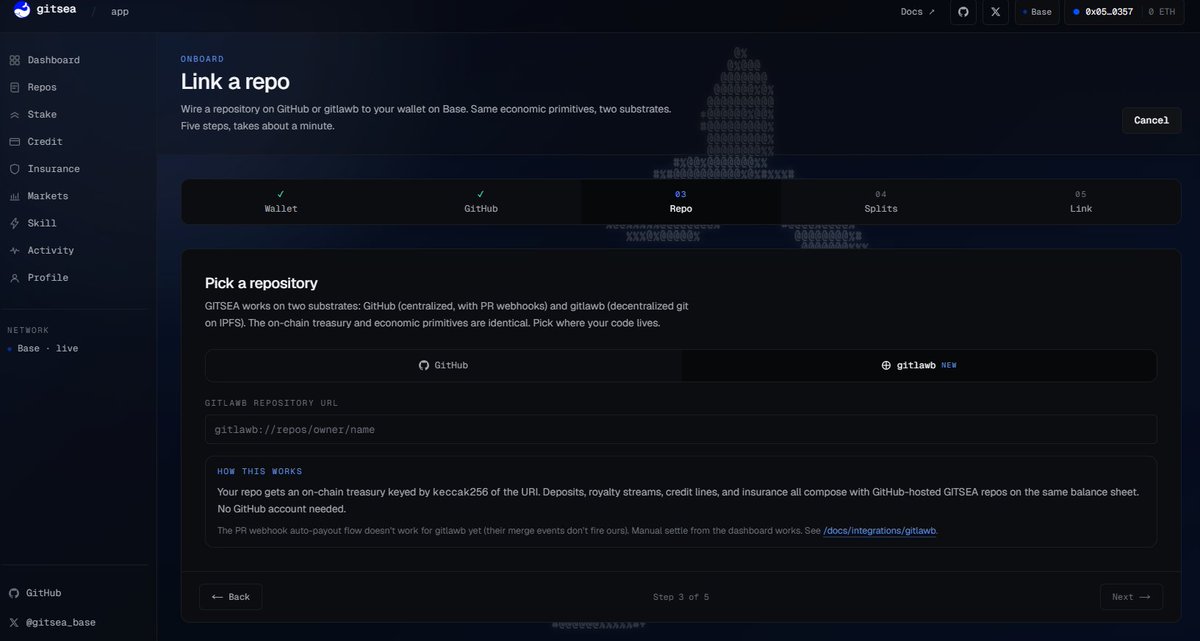This screenshot has width=1200, height=641.
Task: Focus the gitlawb repository URL field
Action: coord(681,430)
